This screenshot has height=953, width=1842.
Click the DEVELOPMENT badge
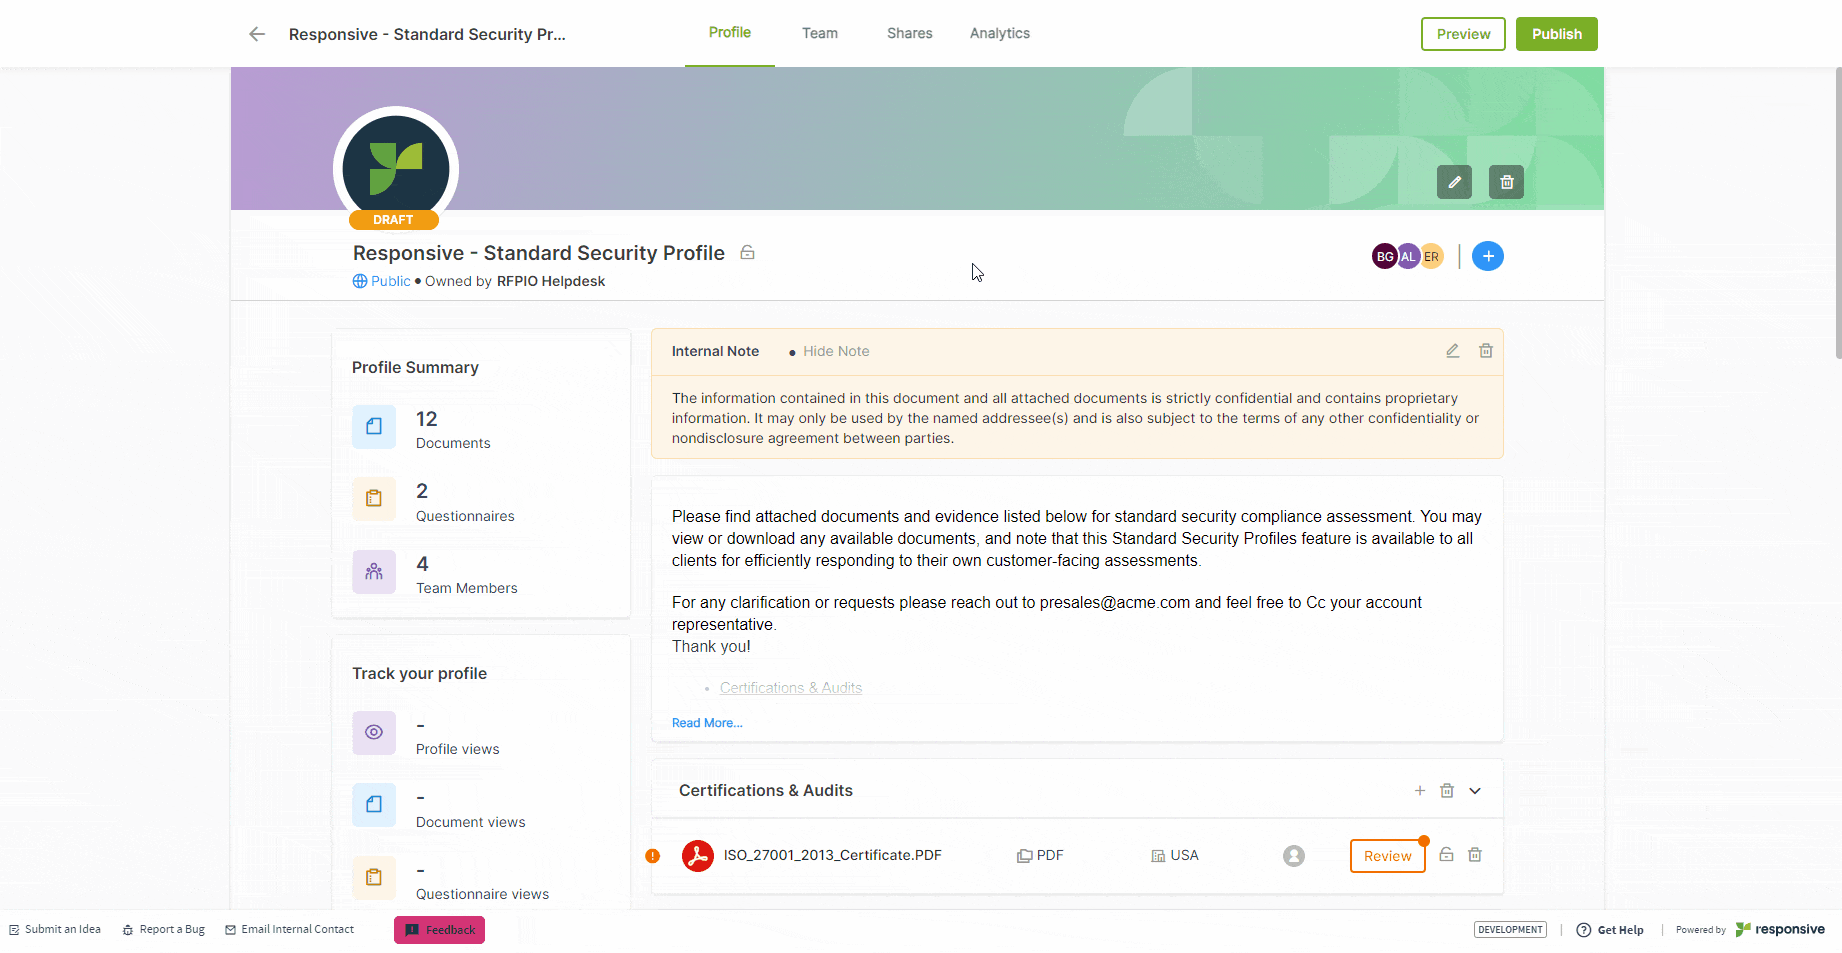click(x=1510, y=930)
